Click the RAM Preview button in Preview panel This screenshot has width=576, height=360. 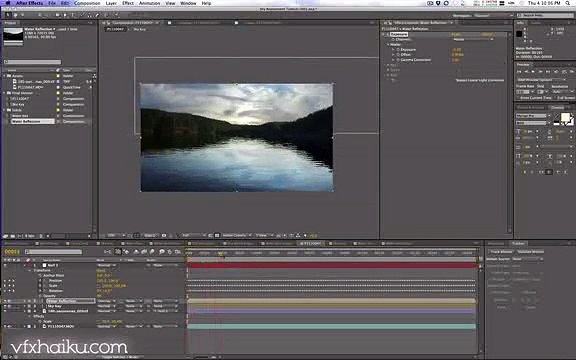(x=572, y=72)
